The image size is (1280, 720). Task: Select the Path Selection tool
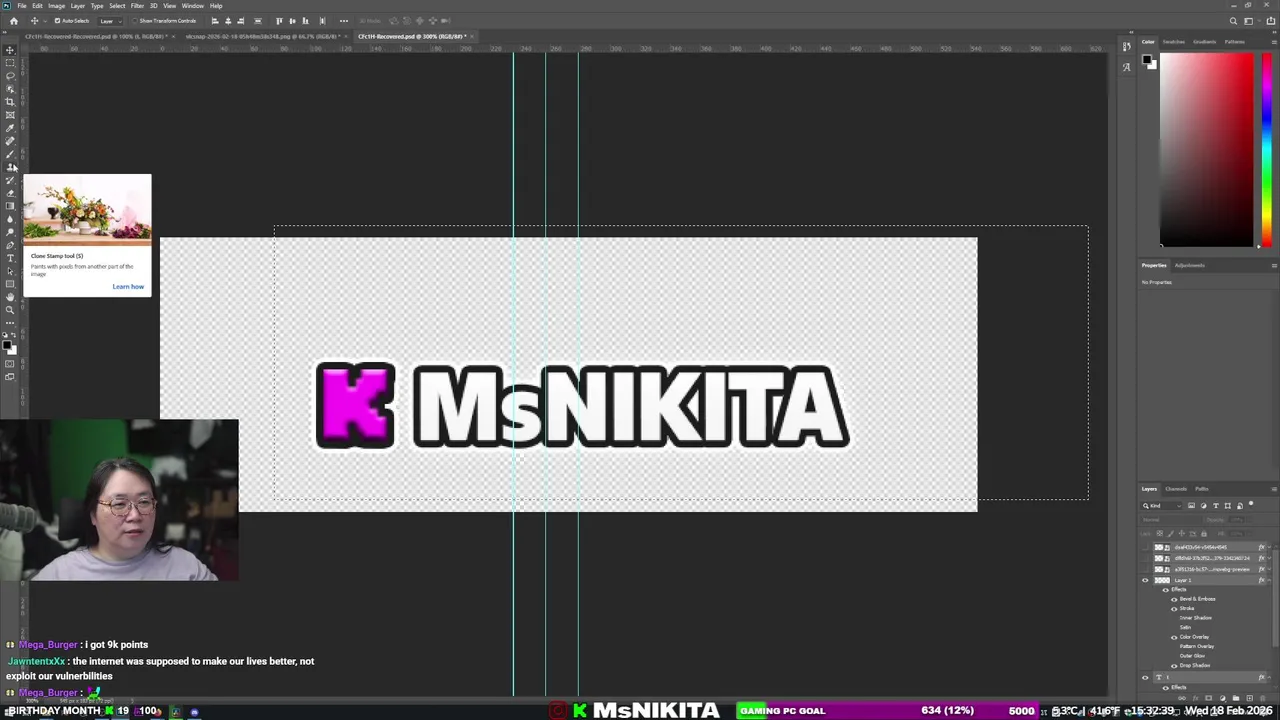point(10,270)
